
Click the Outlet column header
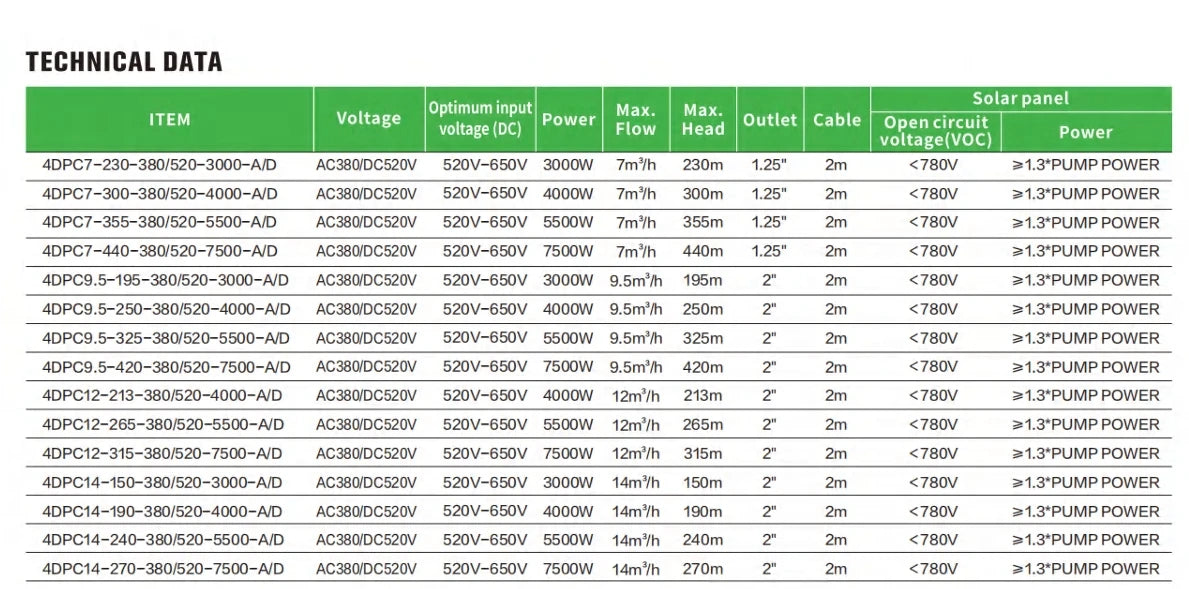coord(770,120)
